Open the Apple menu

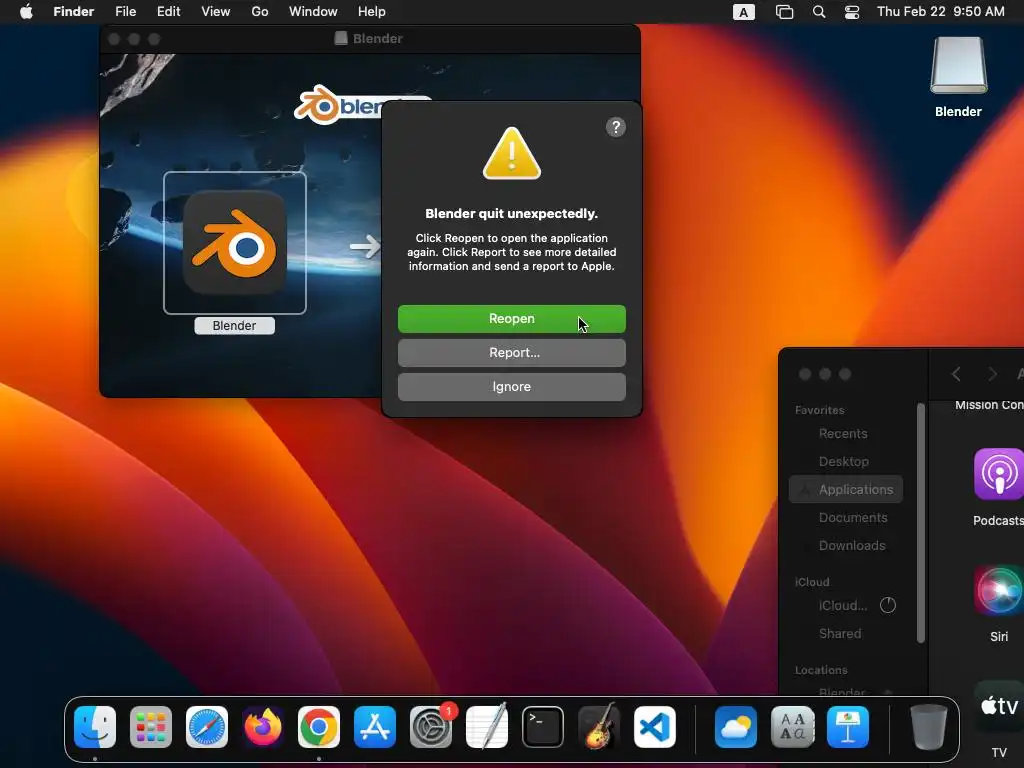(x=26, y=12)
